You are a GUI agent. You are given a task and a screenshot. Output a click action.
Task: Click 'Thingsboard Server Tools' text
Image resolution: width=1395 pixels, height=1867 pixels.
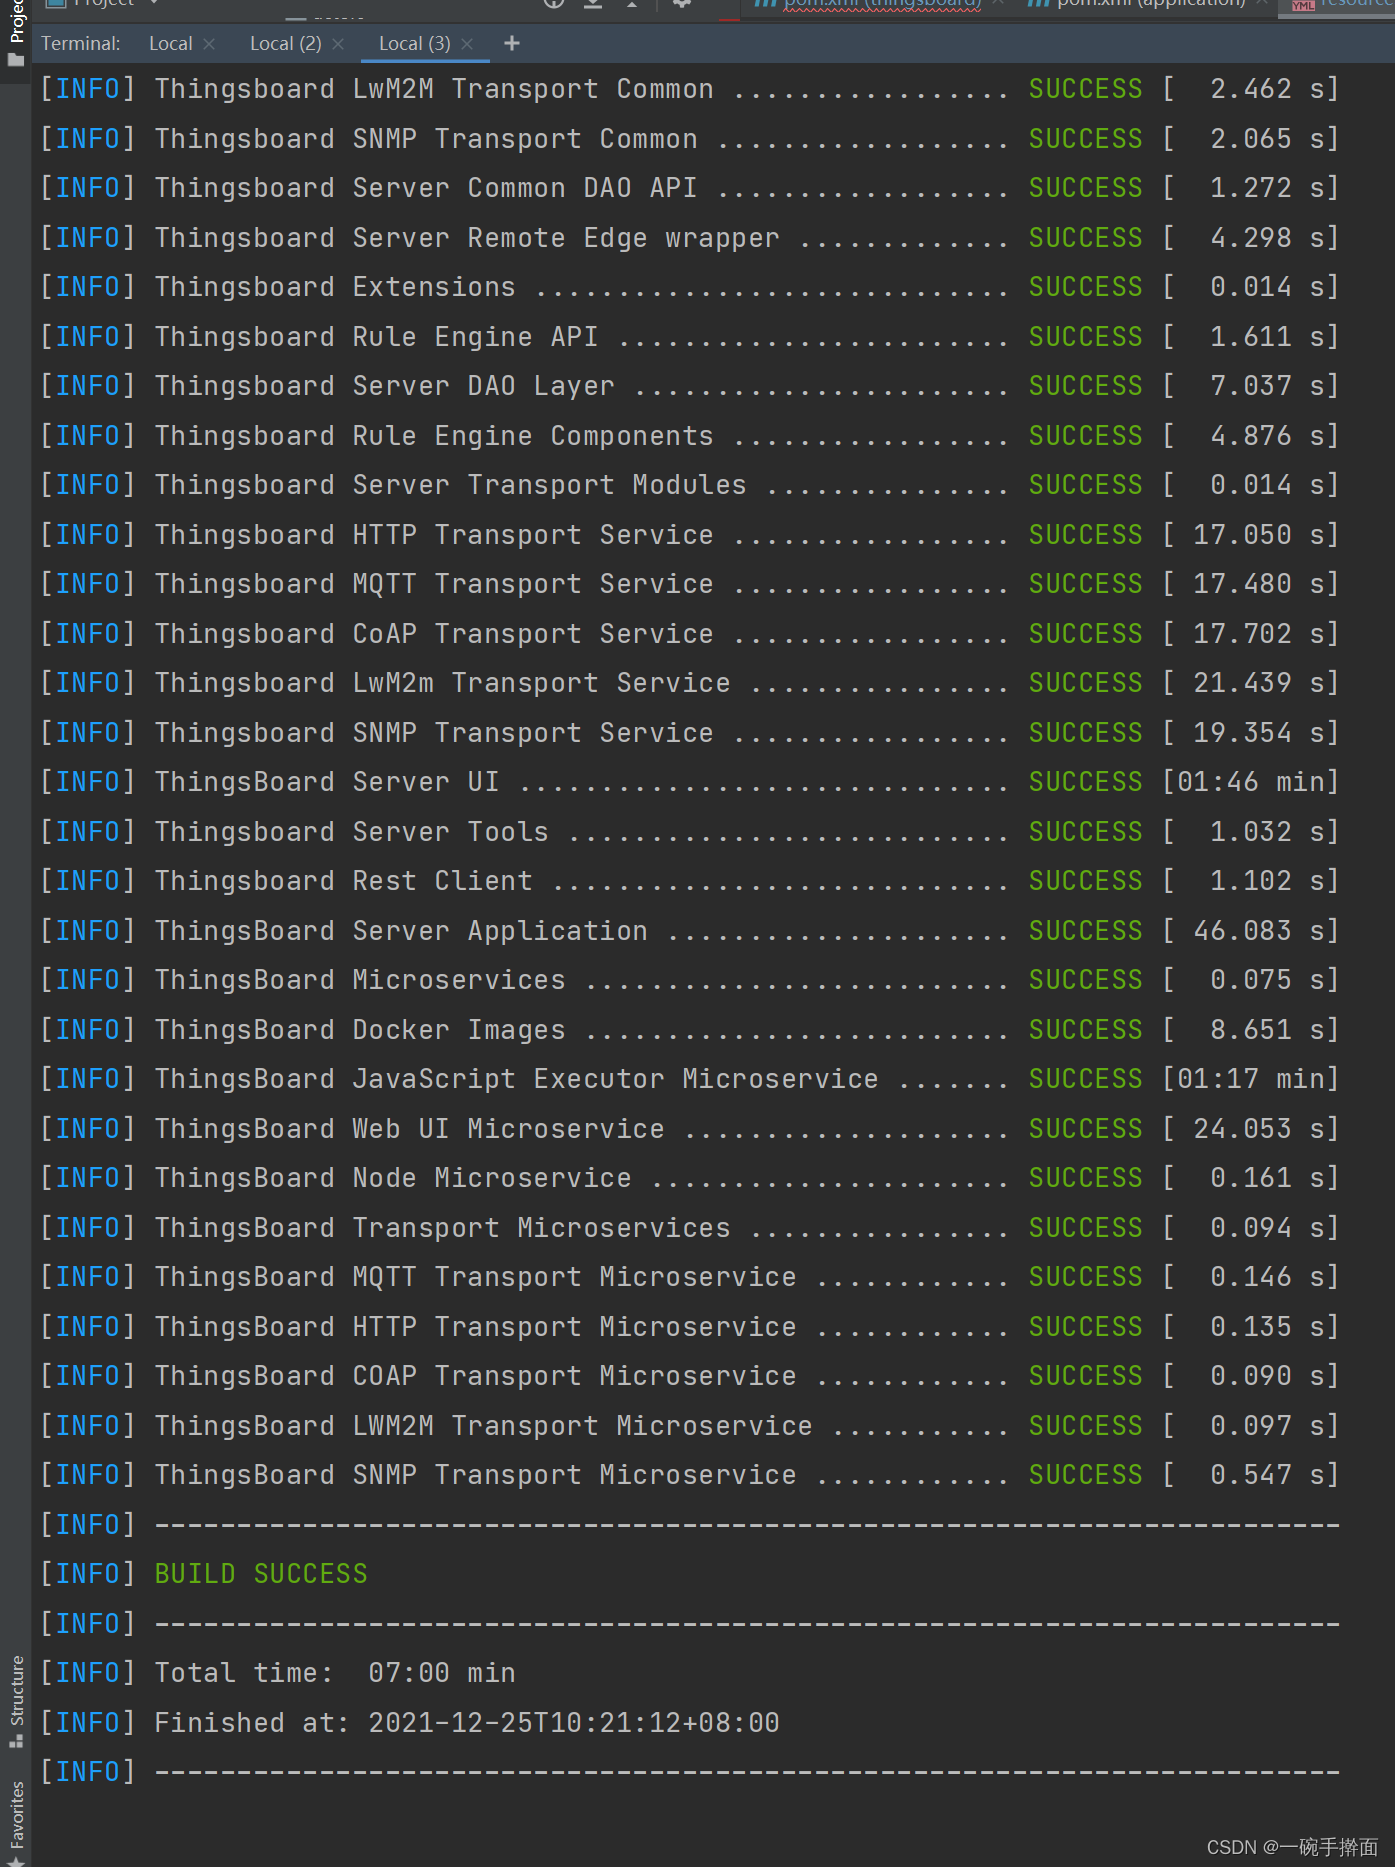(351, 832)
